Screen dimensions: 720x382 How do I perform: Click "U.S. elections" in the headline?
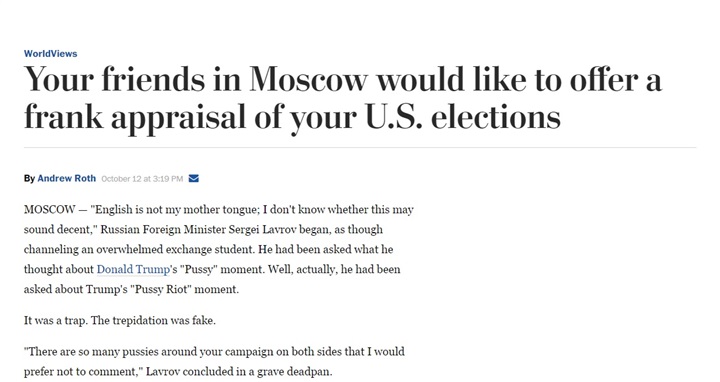[463, 116]
